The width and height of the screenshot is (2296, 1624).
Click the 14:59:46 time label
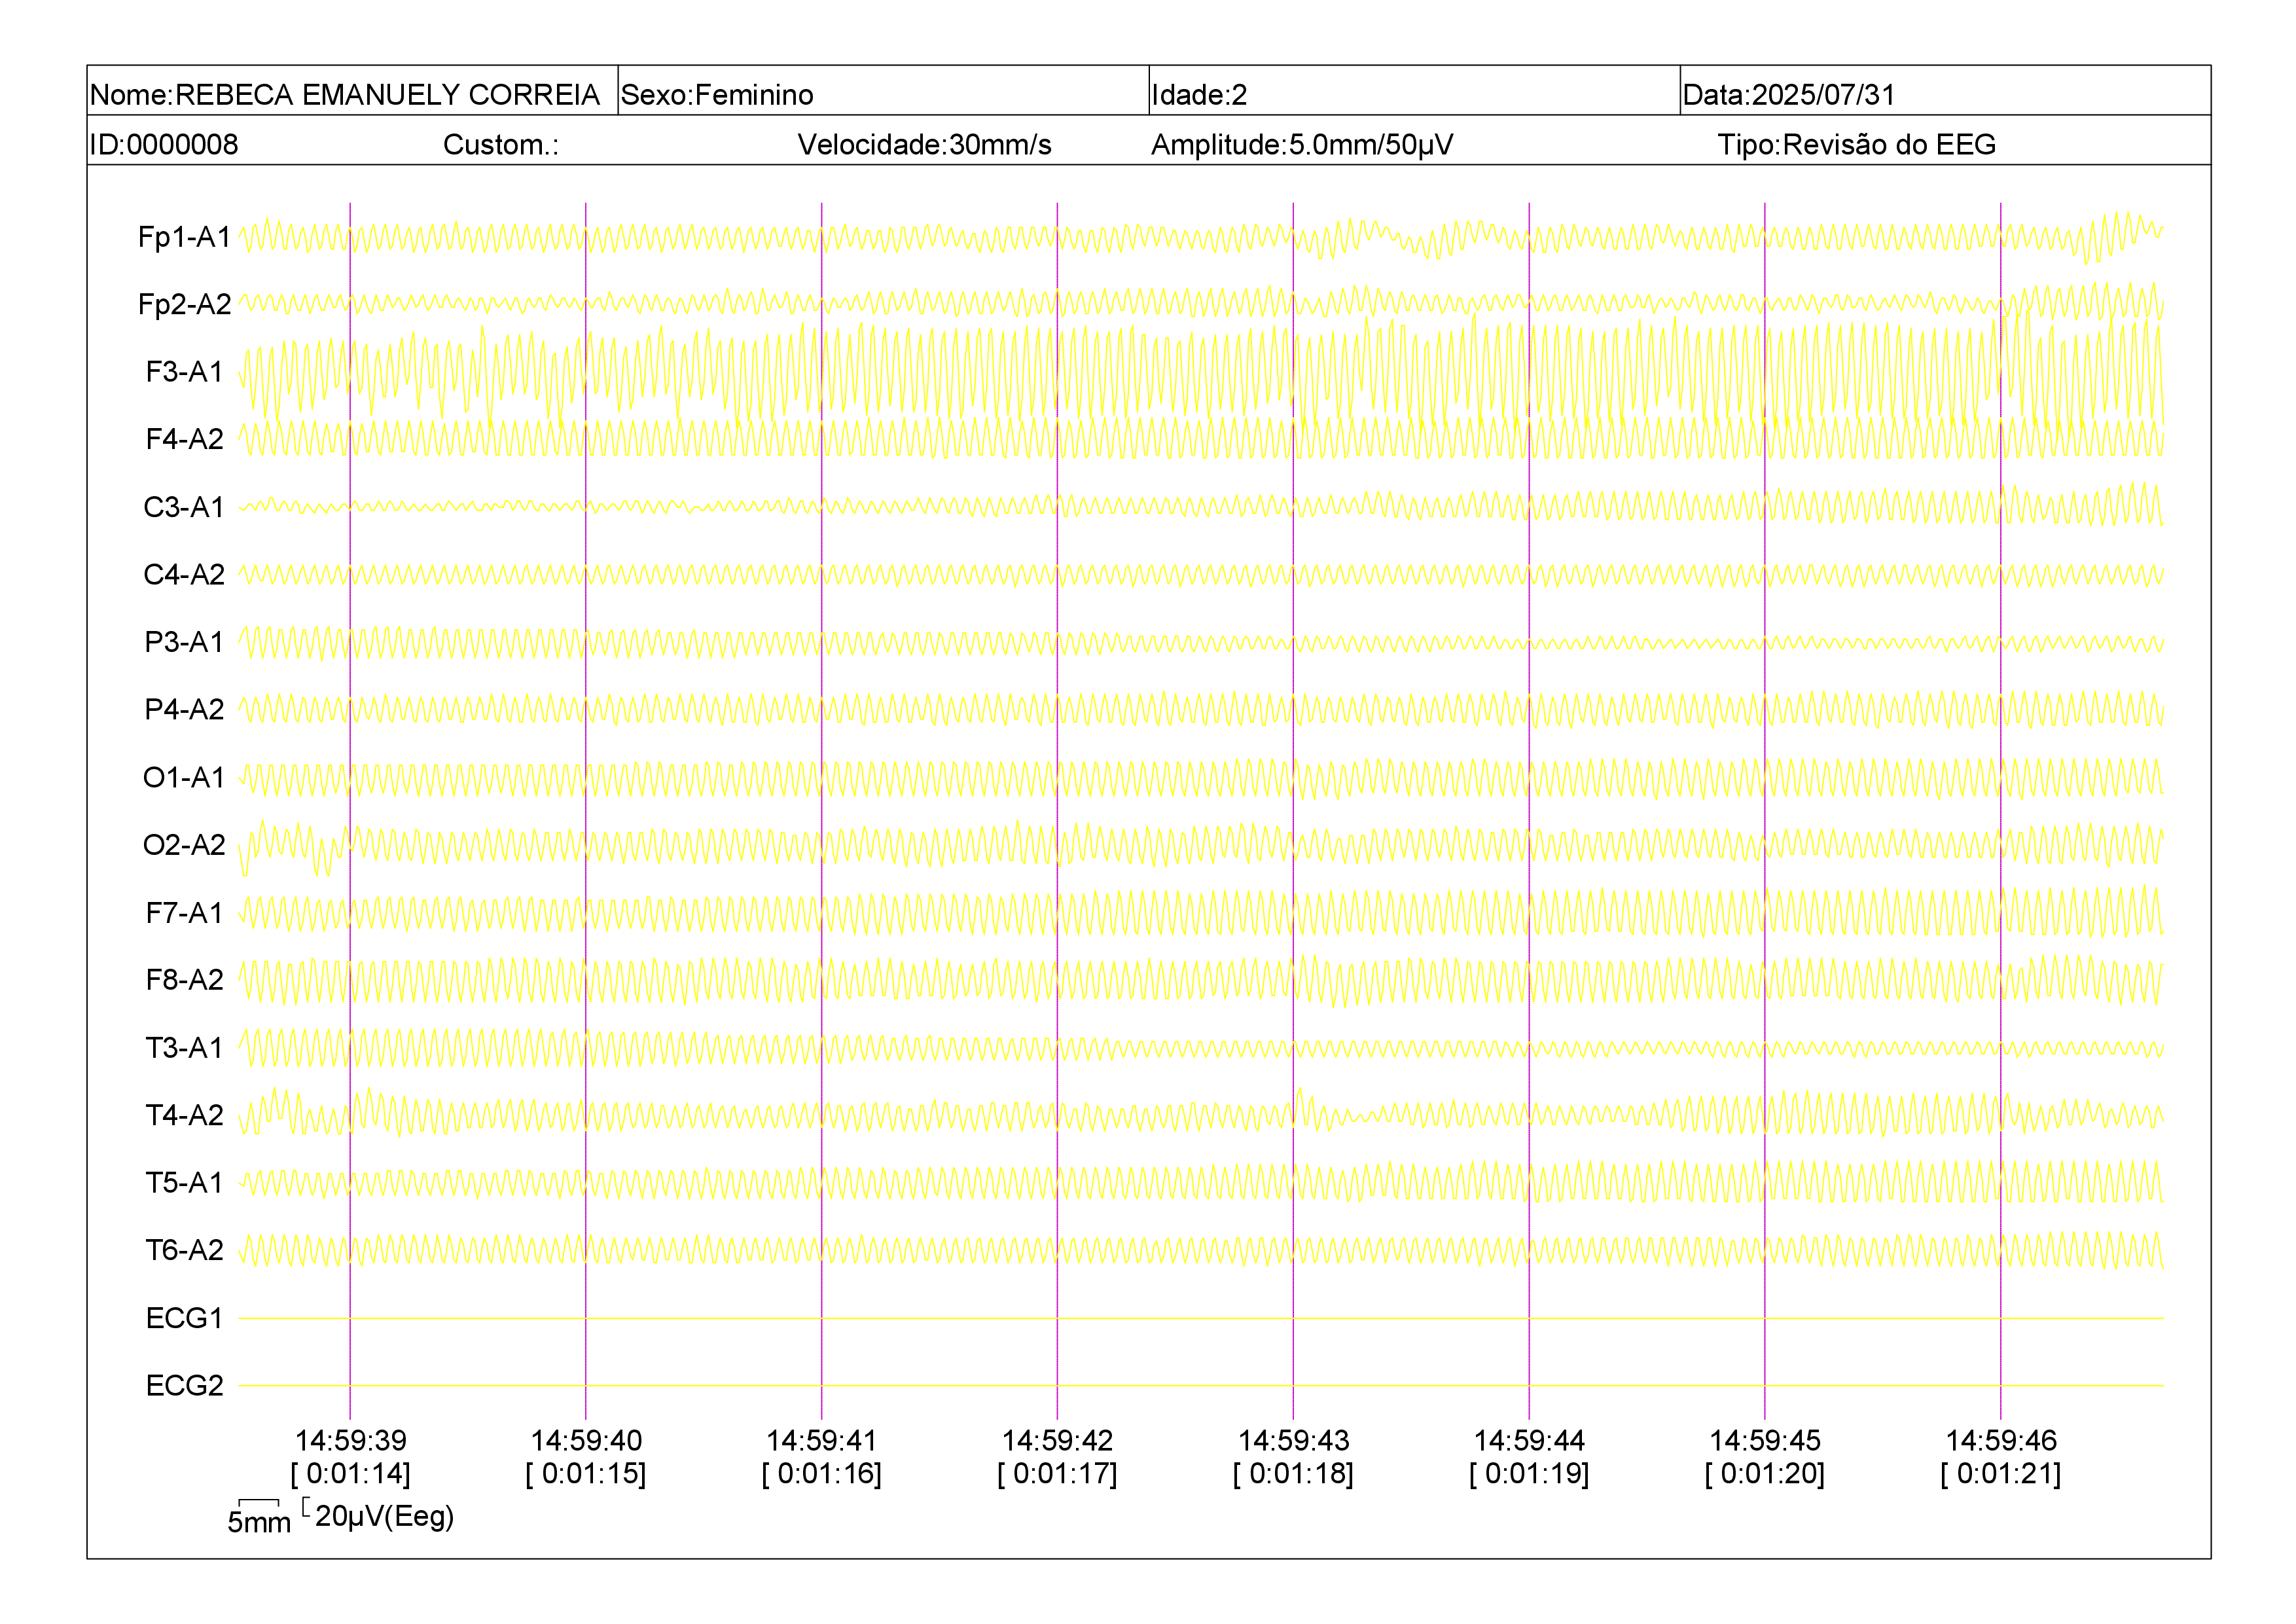[2001, 1440]
